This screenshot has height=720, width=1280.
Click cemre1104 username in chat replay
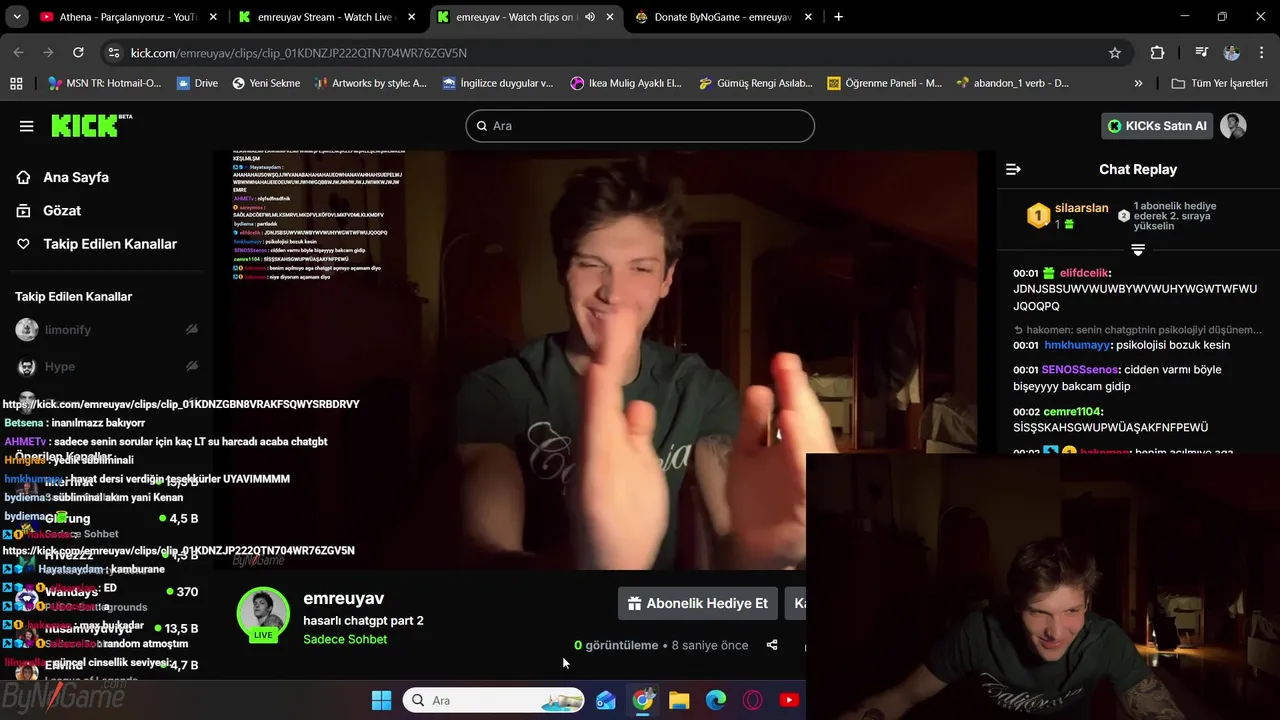point(1073,411)
